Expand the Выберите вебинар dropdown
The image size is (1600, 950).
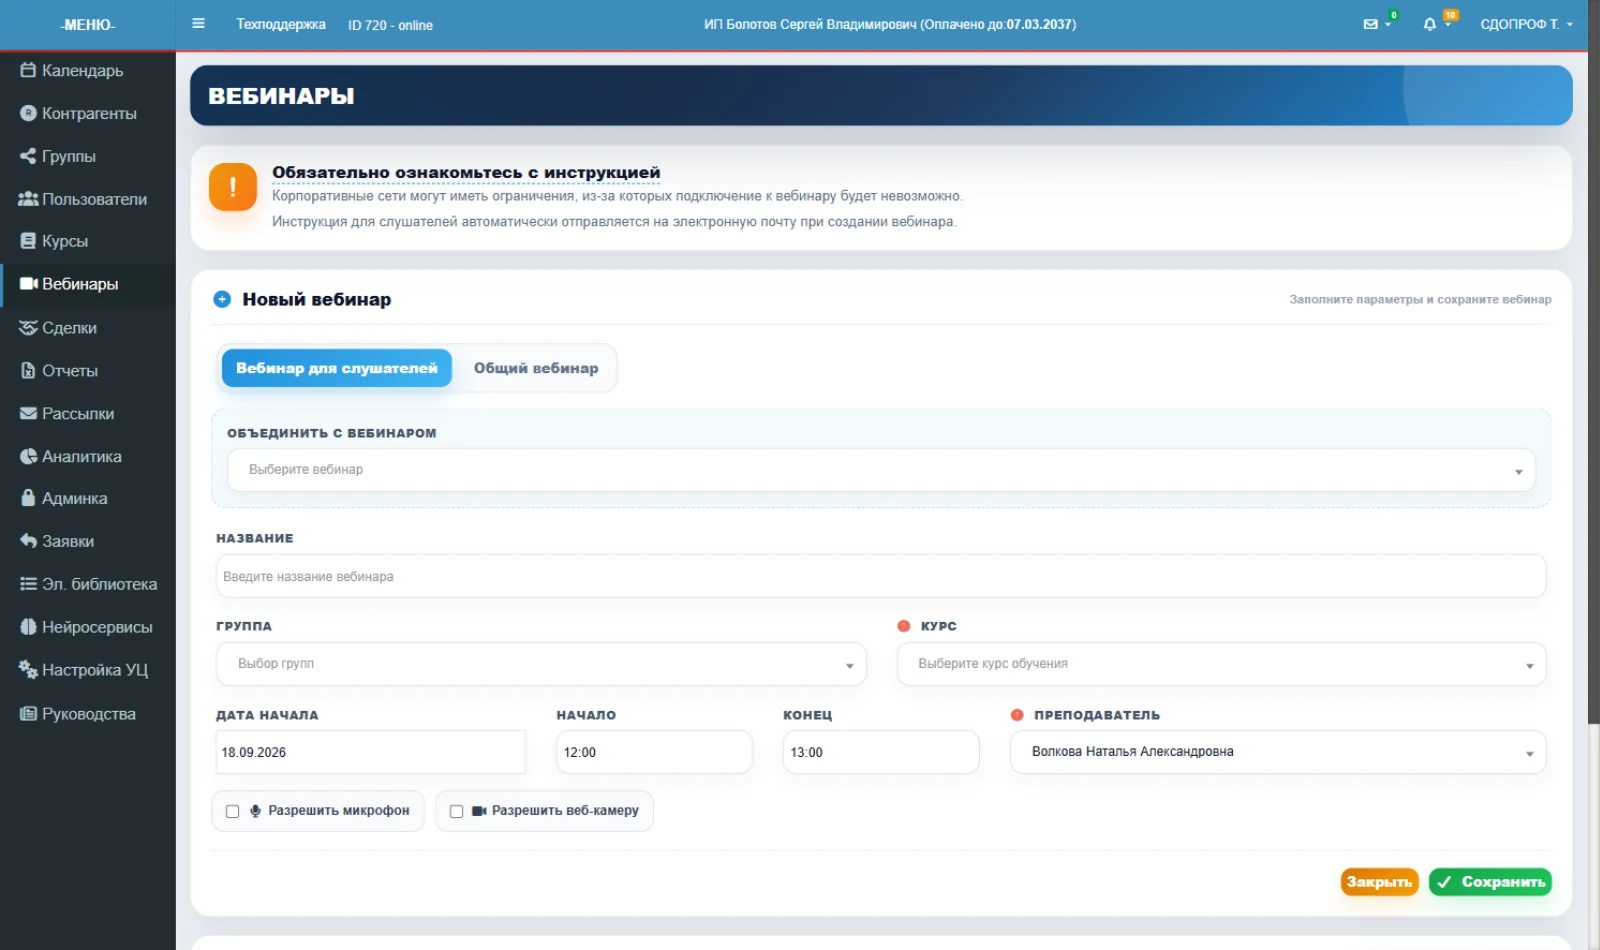pyautogui.click(x=881, y=470)
